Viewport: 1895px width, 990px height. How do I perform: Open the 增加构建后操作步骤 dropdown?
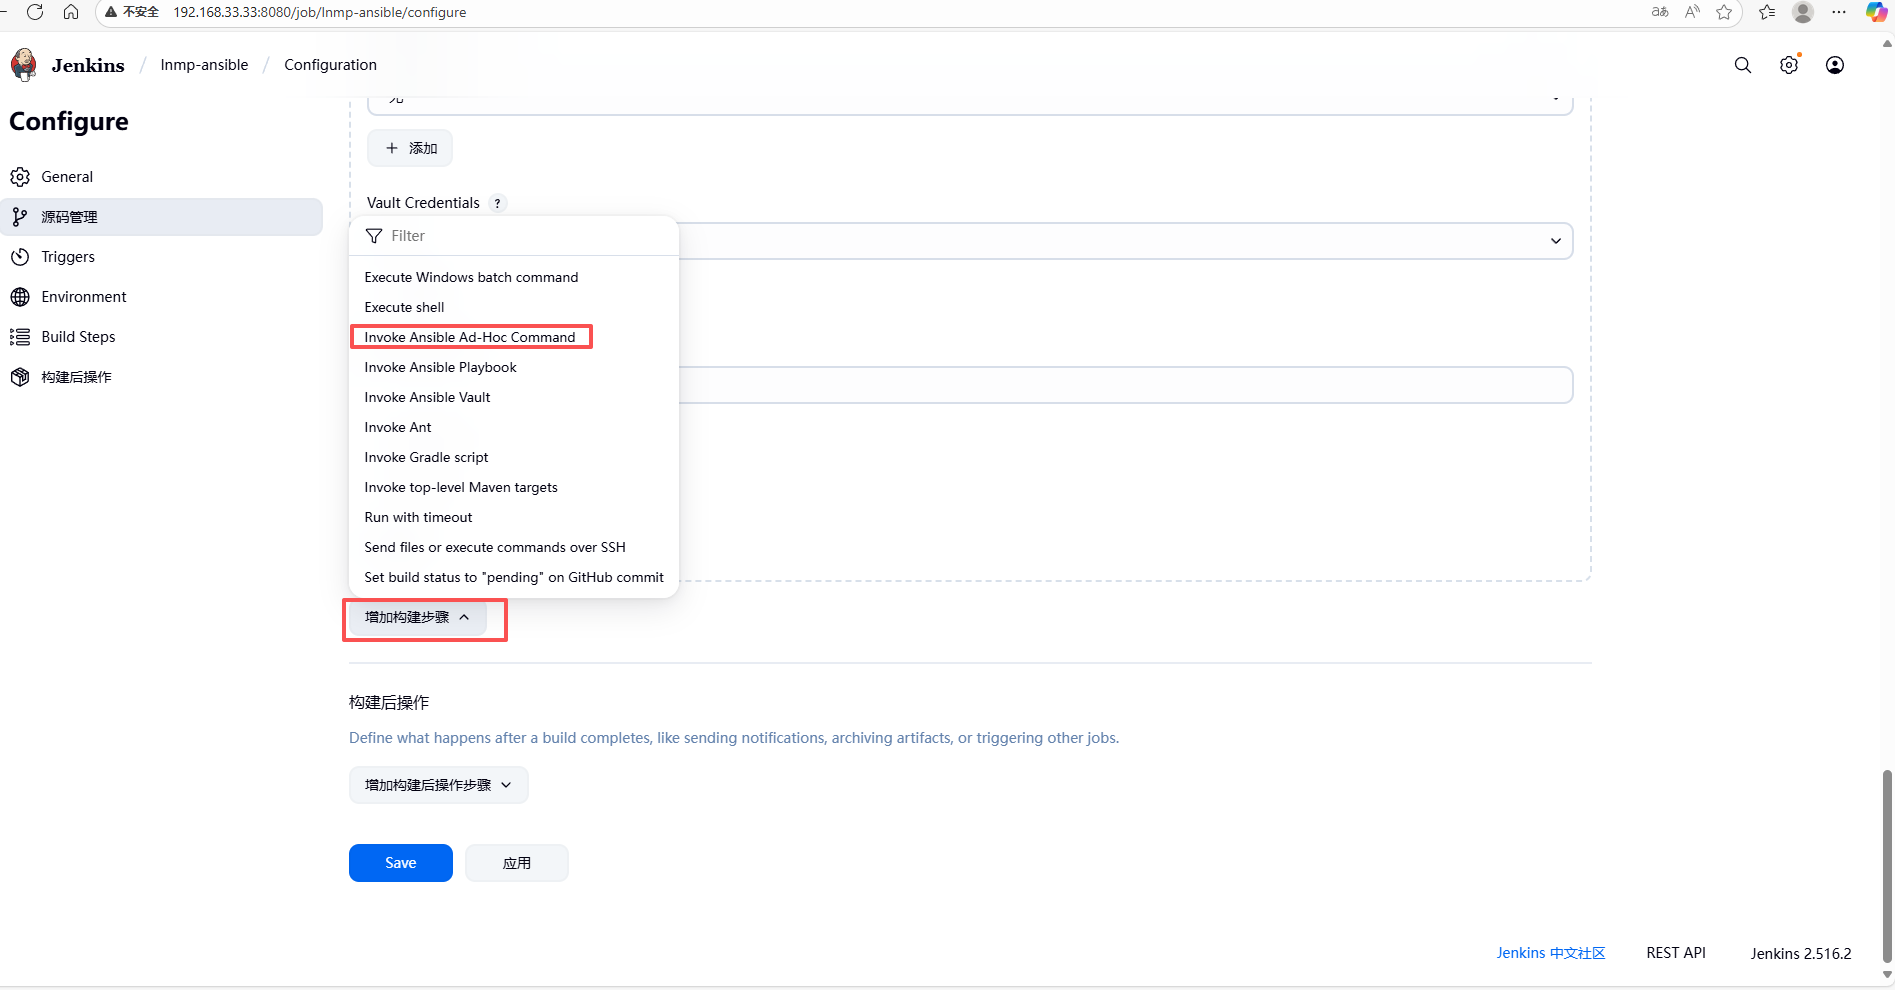click(x=438, y=785)
